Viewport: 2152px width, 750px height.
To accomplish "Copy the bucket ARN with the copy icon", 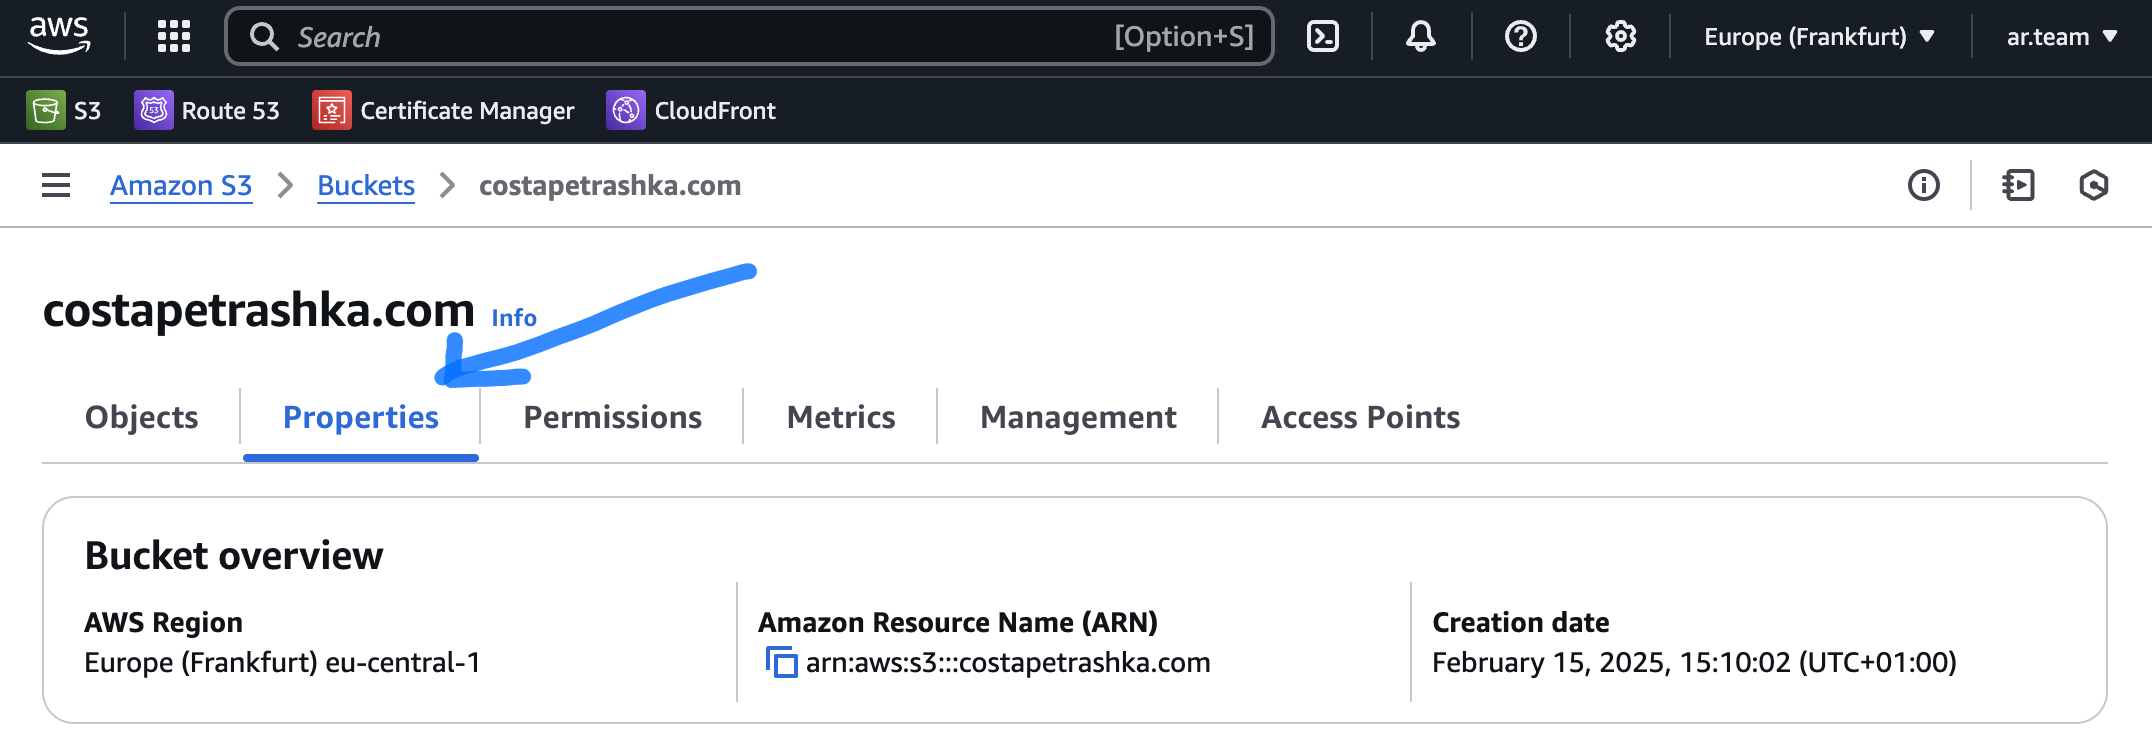I will (781, 662).
